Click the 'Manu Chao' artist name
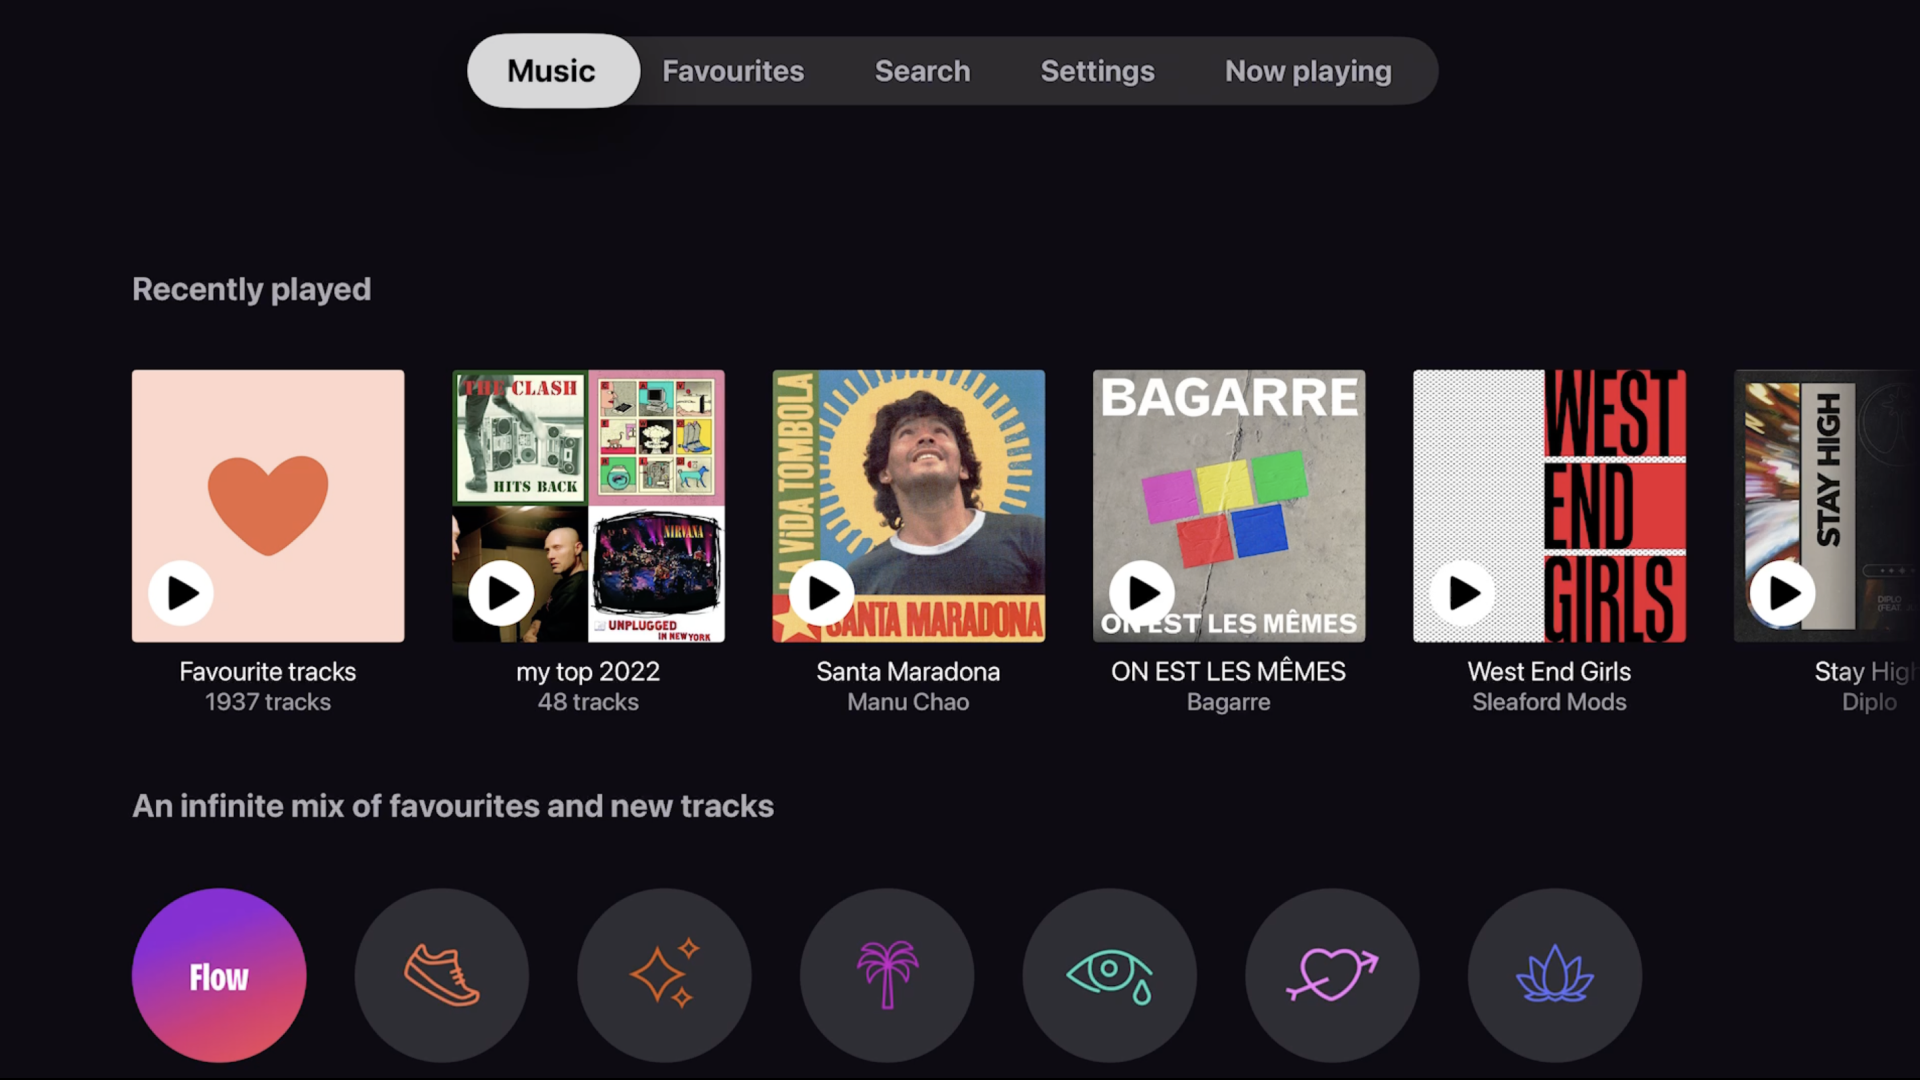The width and height of the screenshot is (1920, 1080). click(908, 702)
